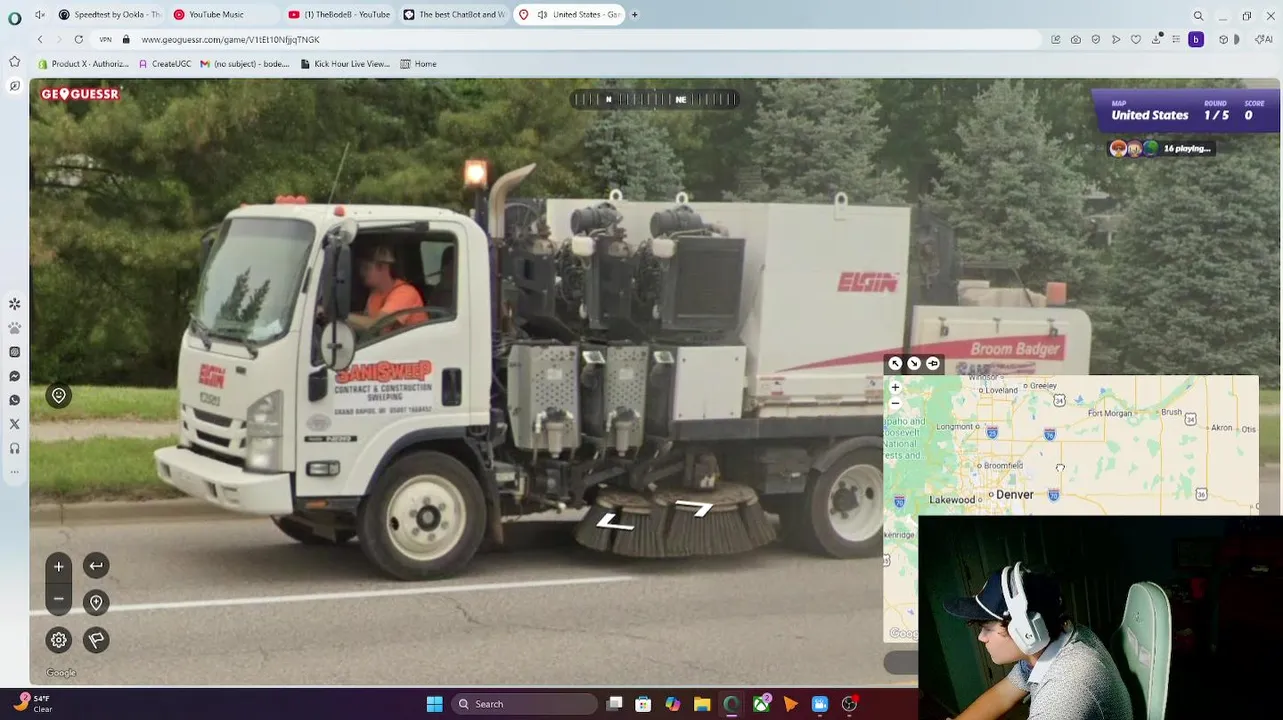This screenshot has height=720, width=1283.
Task: Switch to Speedtest by Ookla tab
Action: pyautogui.click(x=110, y=15)
